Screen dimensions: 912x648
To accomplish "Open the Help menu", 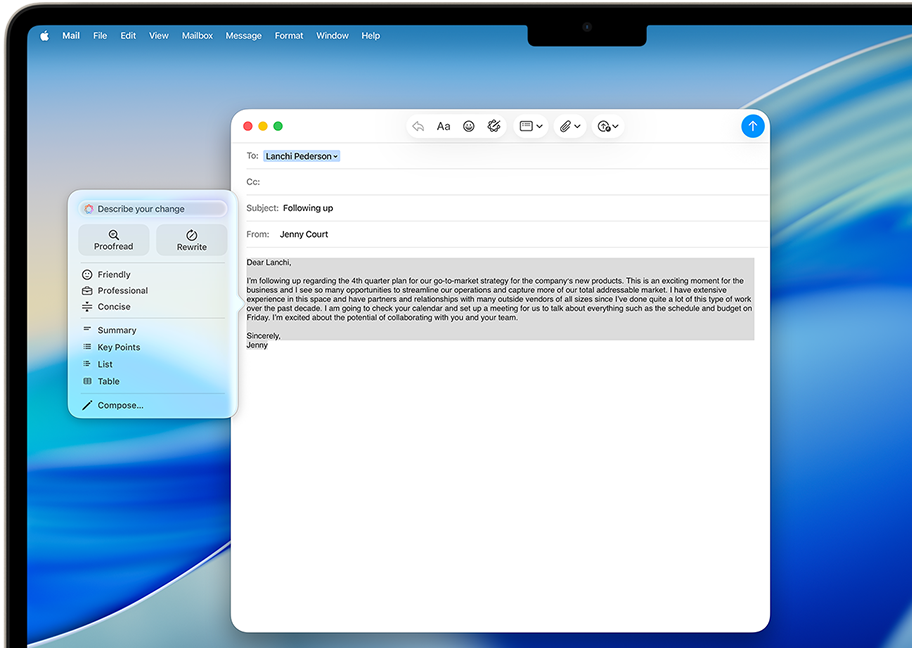I will (x=370, y=35).
